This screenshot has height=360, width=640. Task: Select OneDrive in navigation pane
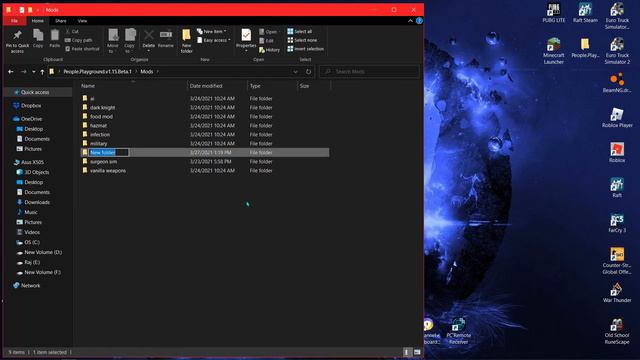point(31,119)
